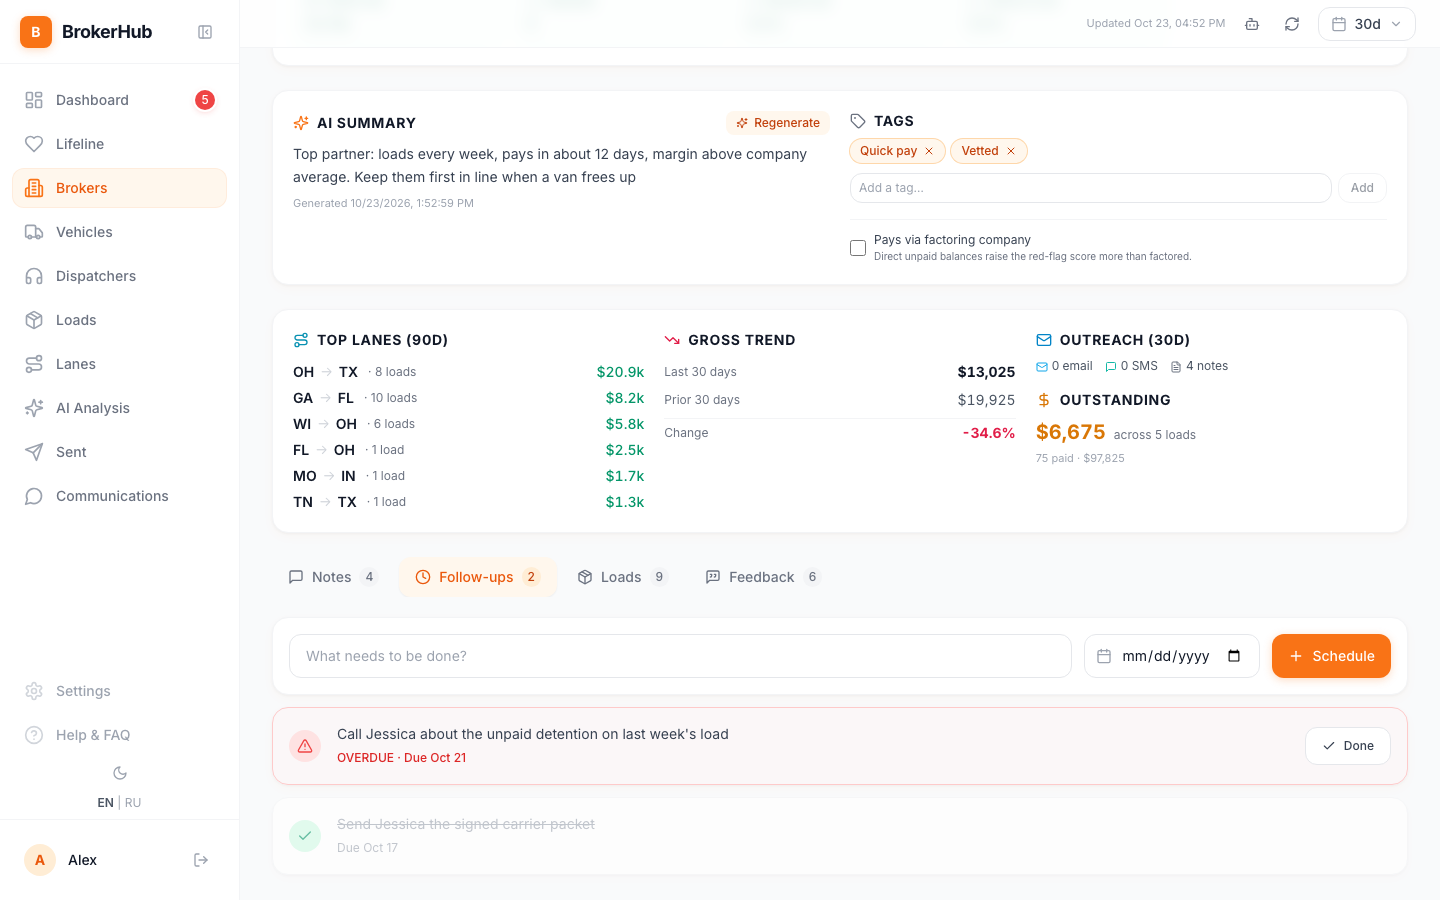Open Settings in sidebar
This screenshot has height=900, width=1440.
120,691
